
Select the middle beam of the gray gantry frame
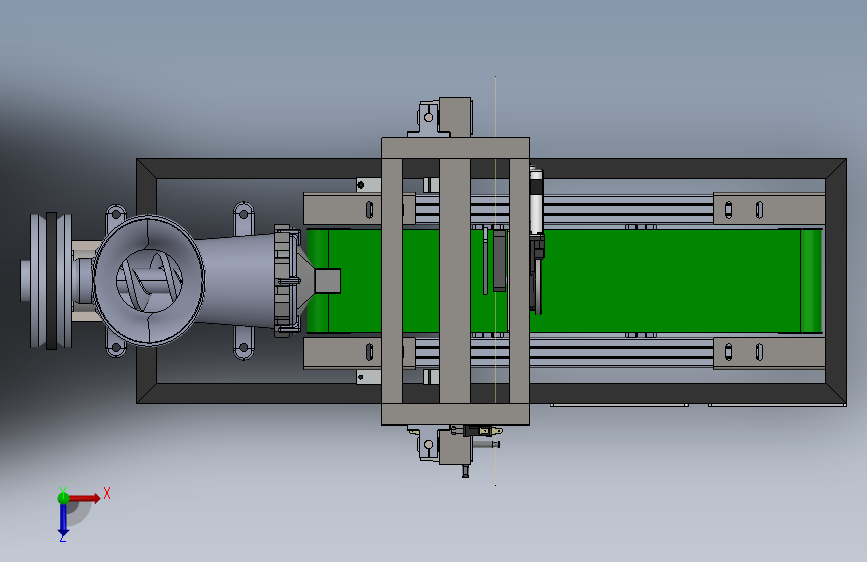click(455, 281)
